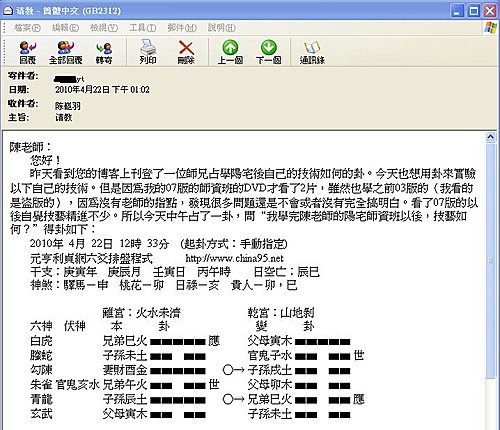Click the Windows flag logo icon
This screenshot has height=430, width=500.
(491, 27)
